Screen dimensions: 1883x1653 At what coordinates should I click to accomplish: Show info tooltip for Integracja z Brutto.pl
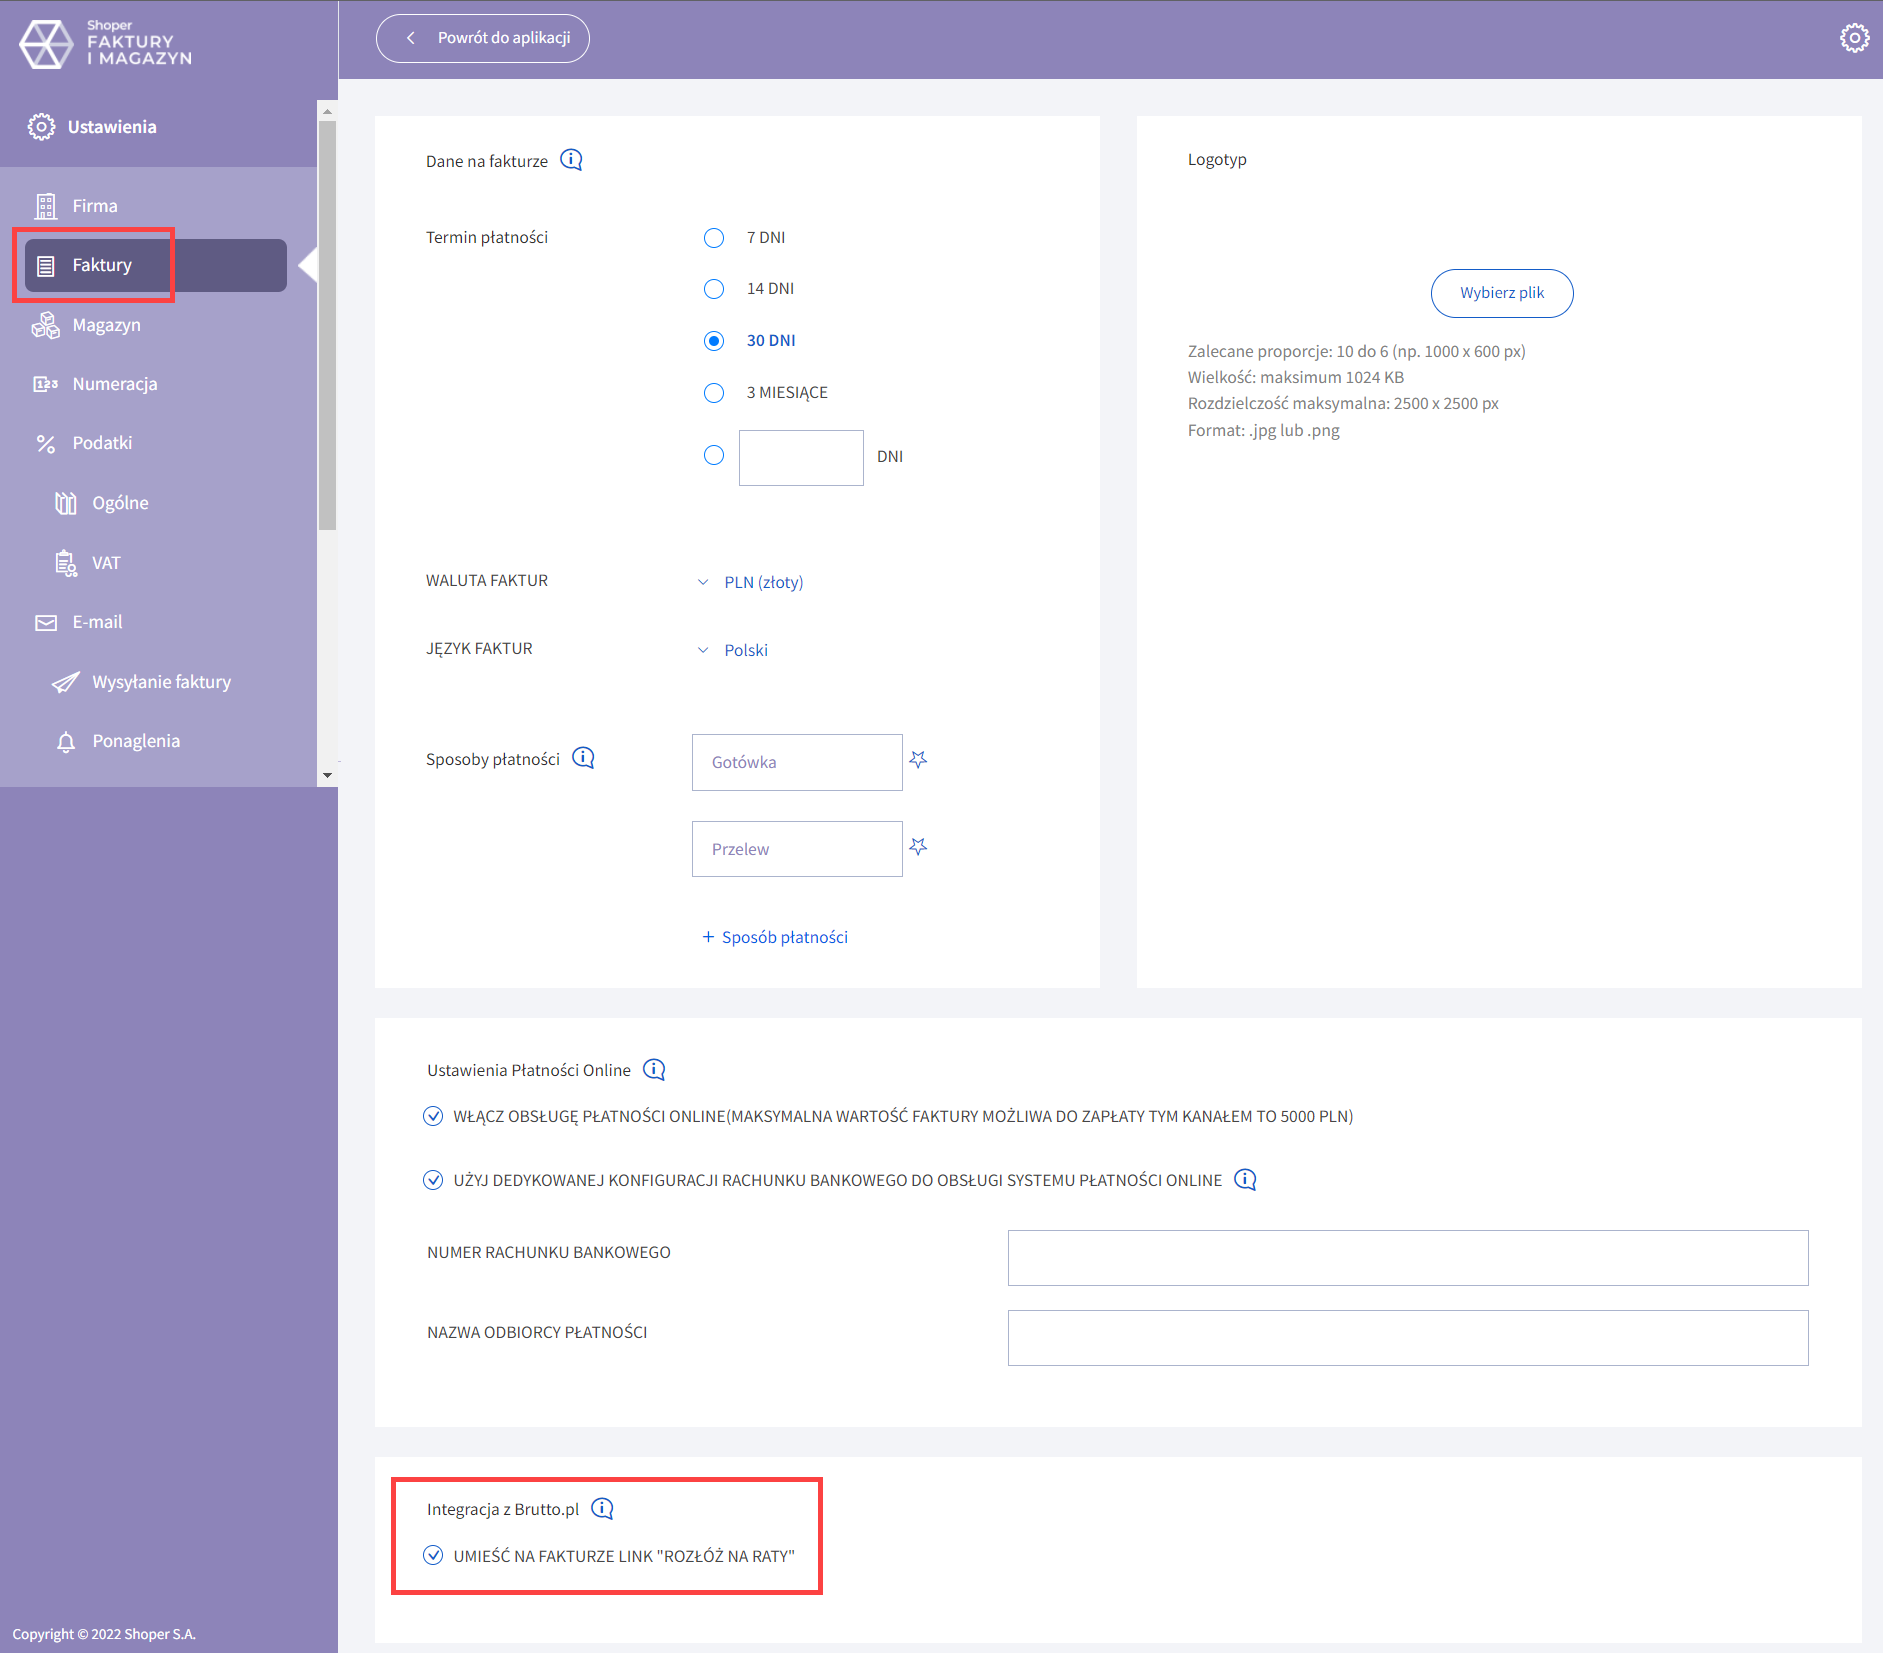point(602,1508)
